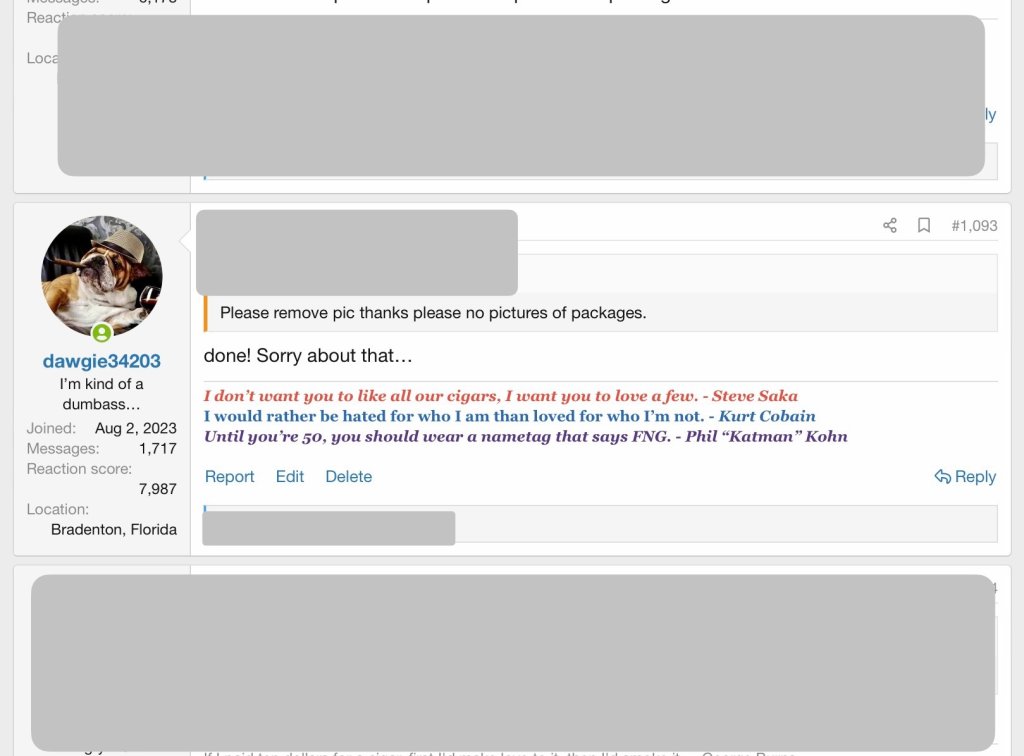Click the Aug 2, 2023 joined date
Viewport: 1024px width, 756px height.
[135, 429]
